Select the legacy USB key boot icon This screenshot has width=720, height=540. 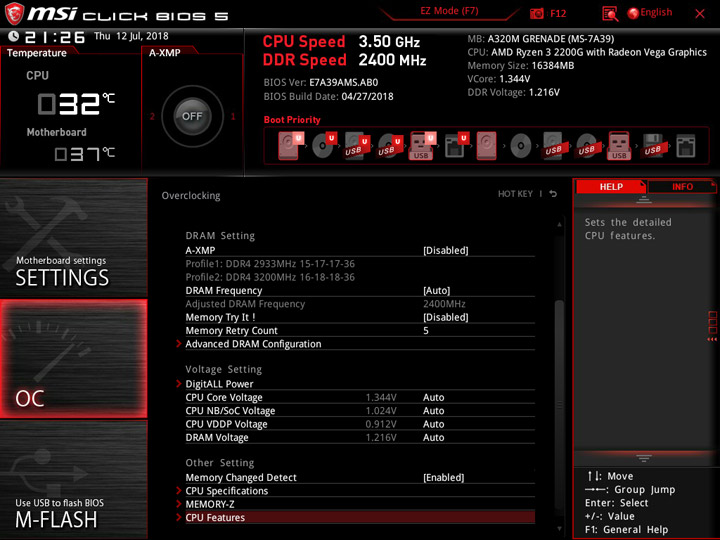[x=619, y=146]
